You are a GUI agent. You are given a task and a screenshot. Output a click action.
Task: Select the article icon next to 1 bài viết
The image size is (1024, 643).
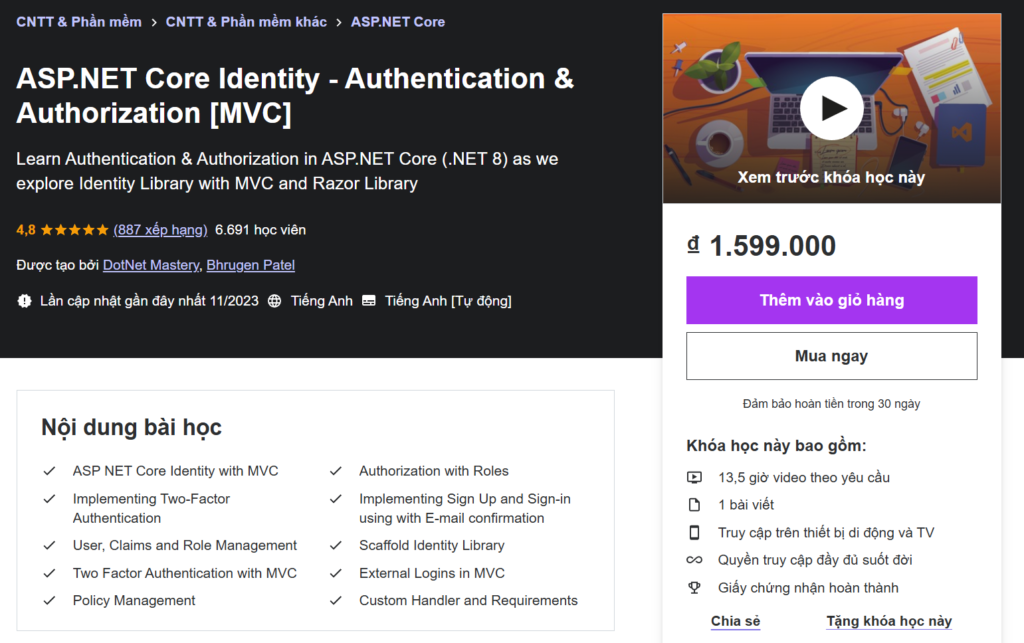point(695,505)
